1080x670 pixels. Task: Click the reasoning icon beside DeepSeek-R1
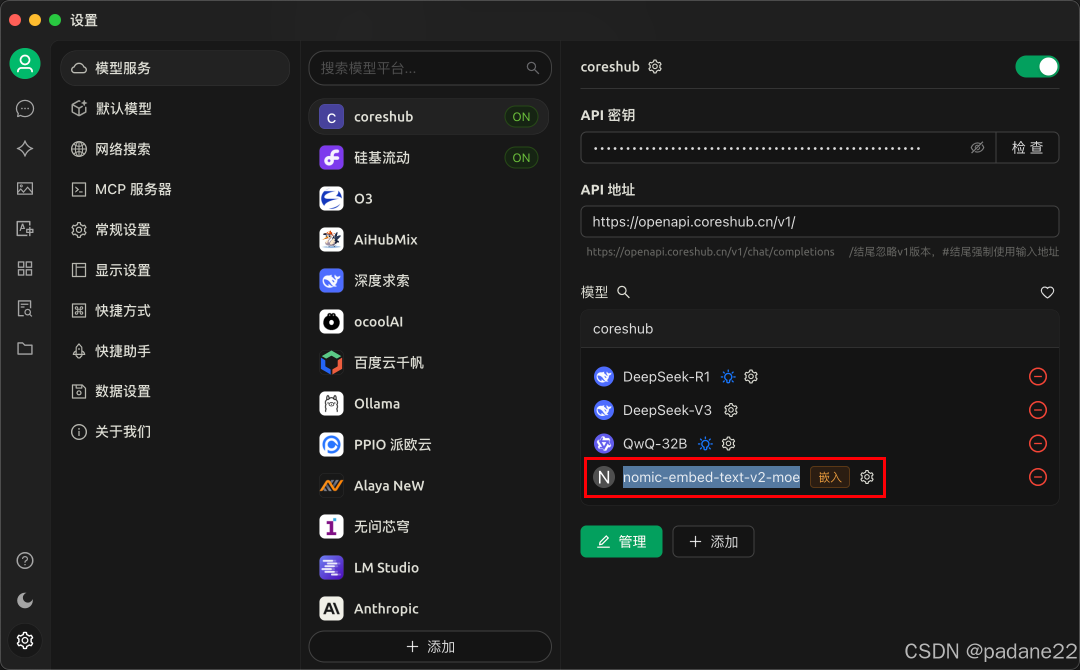coord(728,377)
